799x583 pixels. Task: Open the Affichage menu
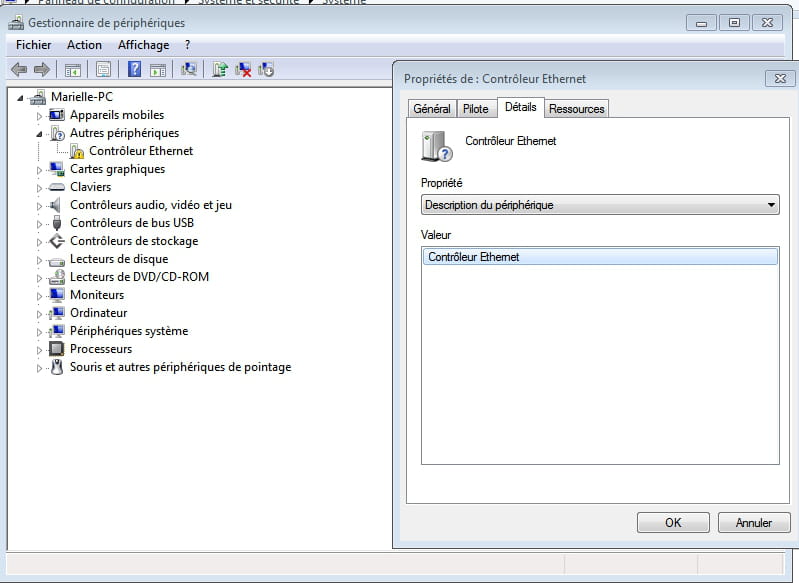click(x=145, y=45)
